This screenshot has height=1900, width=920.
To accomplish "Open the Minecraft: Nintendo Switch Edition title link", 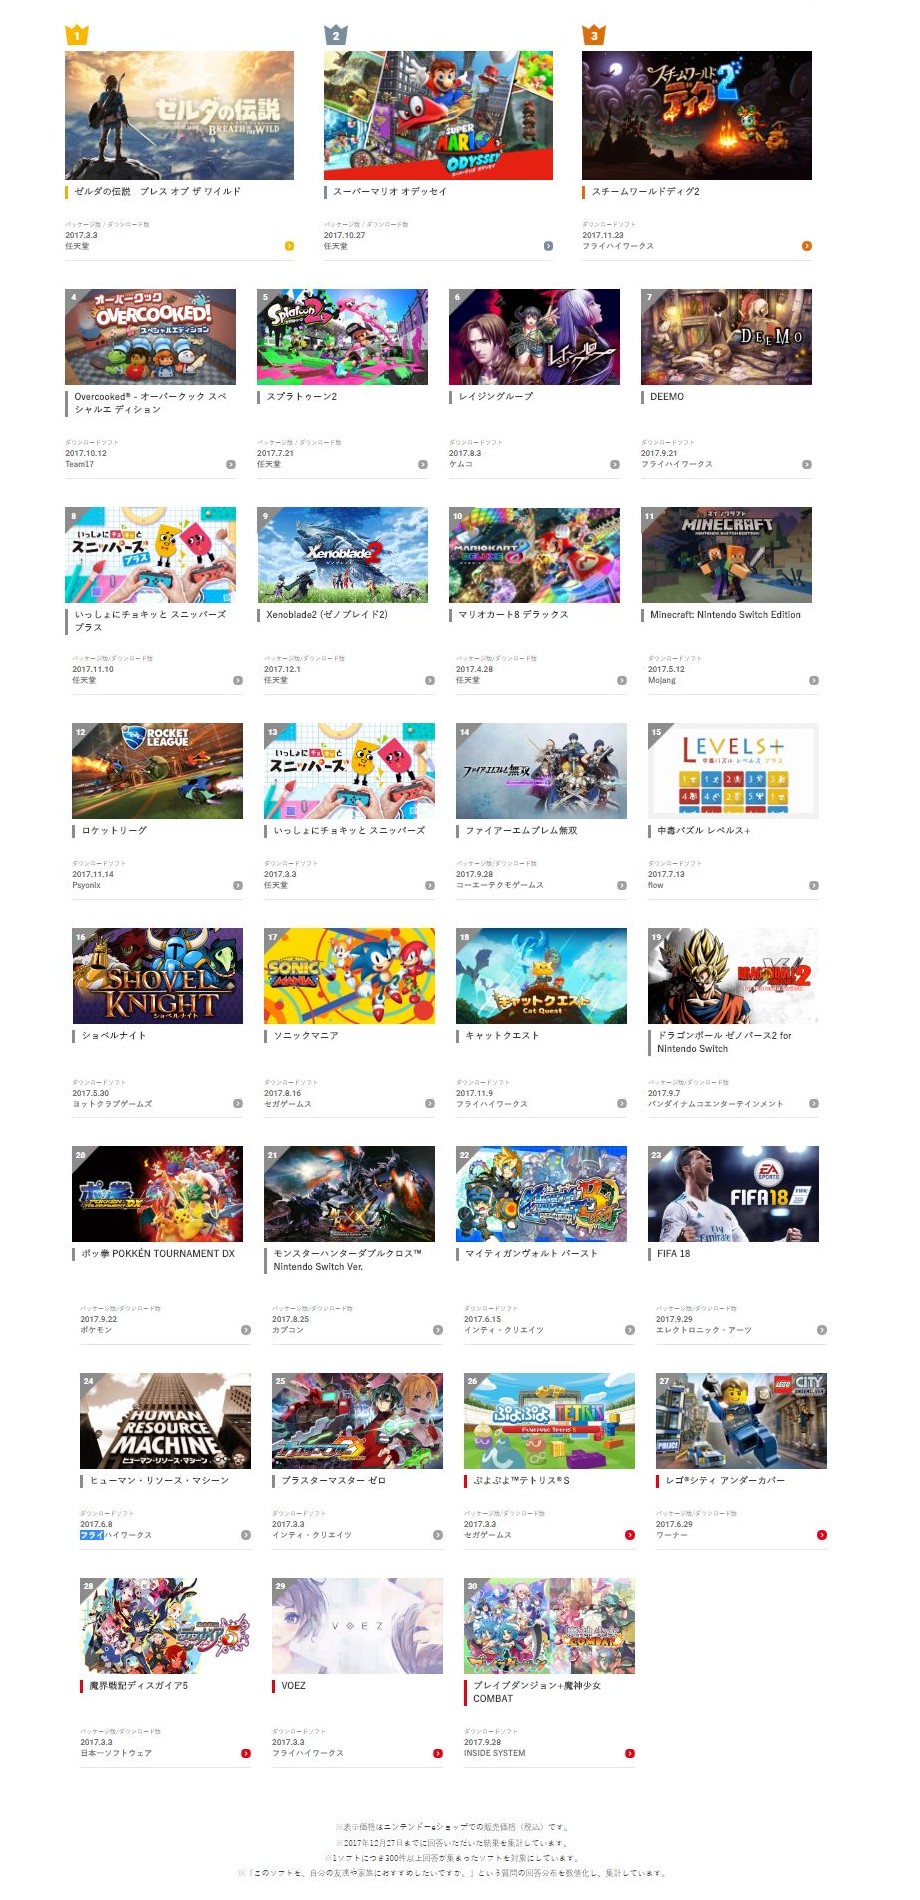I will (725, 615).
